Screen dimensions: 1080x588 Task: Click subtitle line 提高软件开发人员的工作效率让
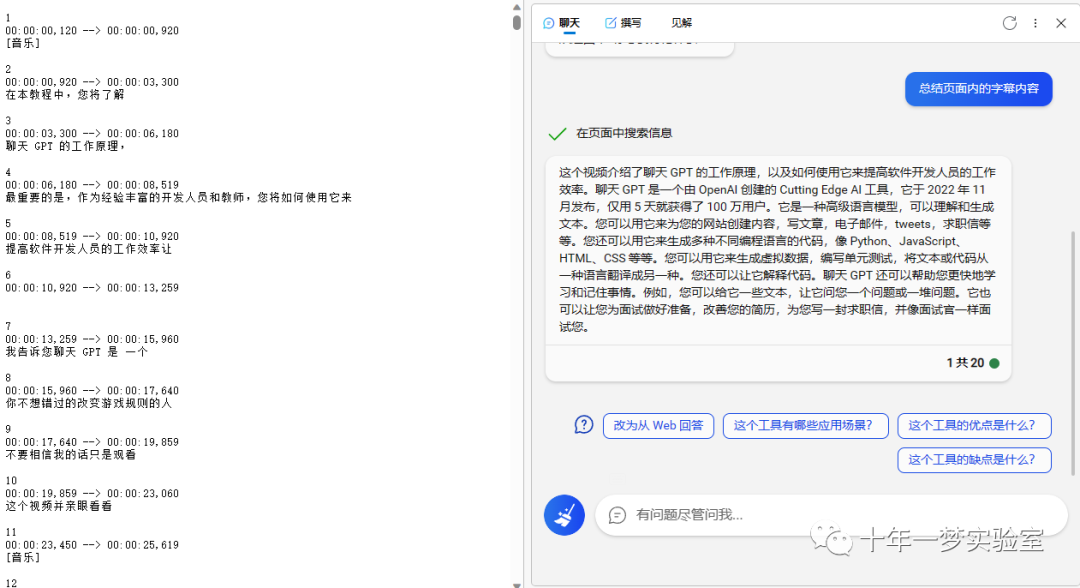click(88, 249)
